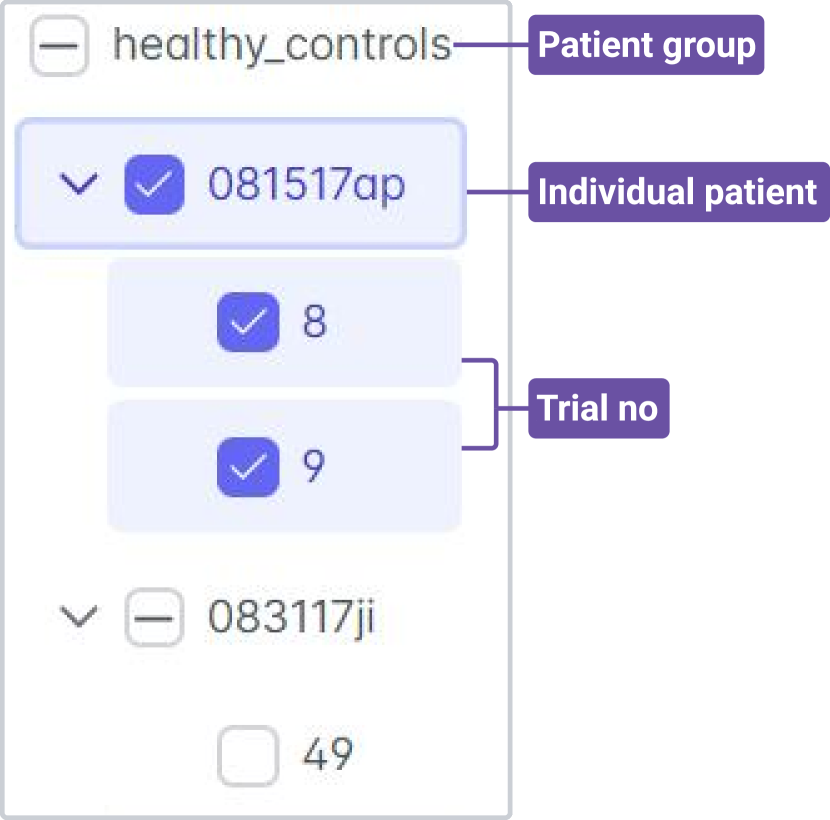Click the purple Trial no tag
The width and height of the screenshot is (830, 820).
tap(598, 408)
